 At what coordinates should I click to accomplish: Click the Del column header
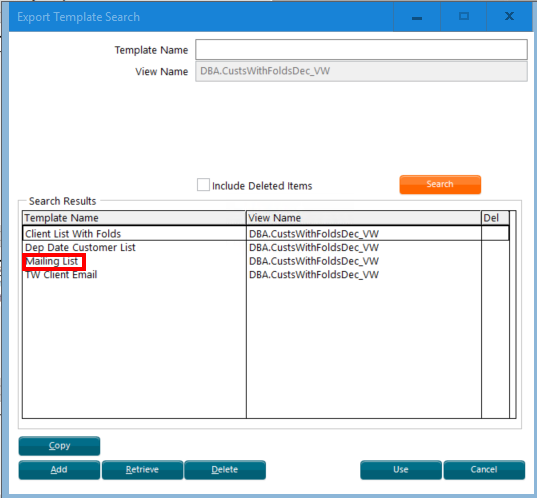(x=495, y=218)
